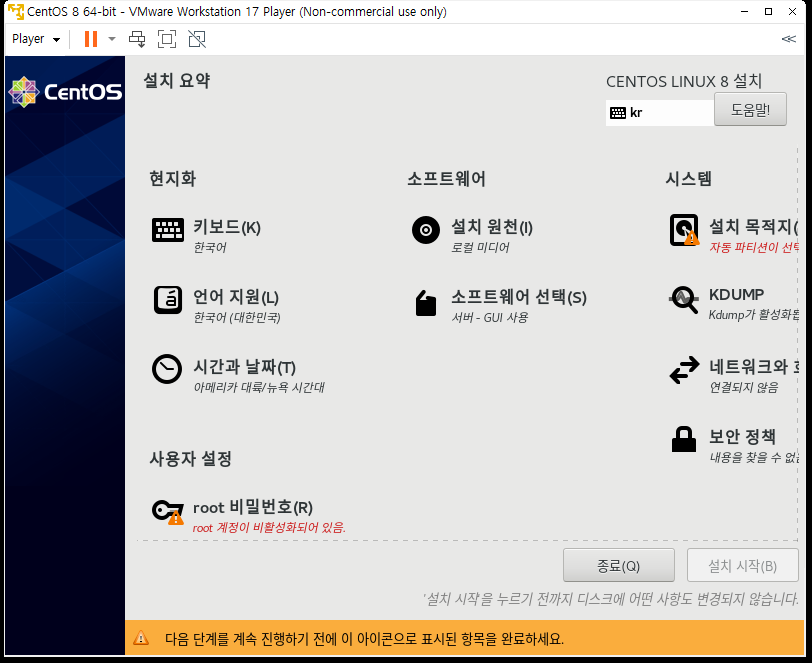Open 소프트웨어 선택(S) settings
This screenshot has height=663, width=812.
coord(518,297)
